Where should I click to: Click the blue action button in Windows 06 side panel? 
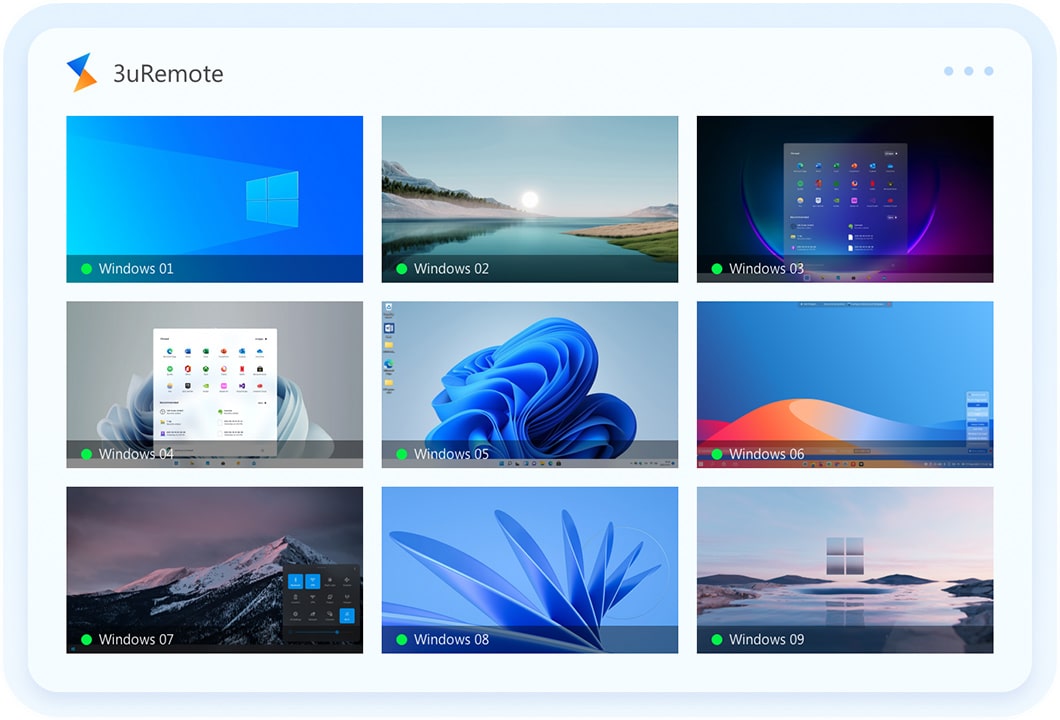pyautogui.click(x=978, y=405)
